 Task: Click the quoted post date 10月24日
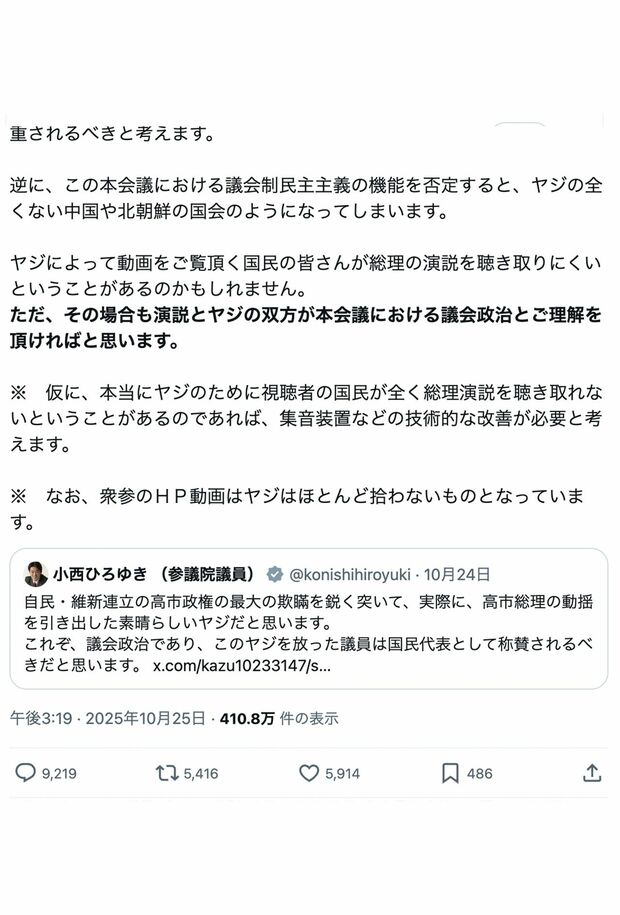point(457,574)
